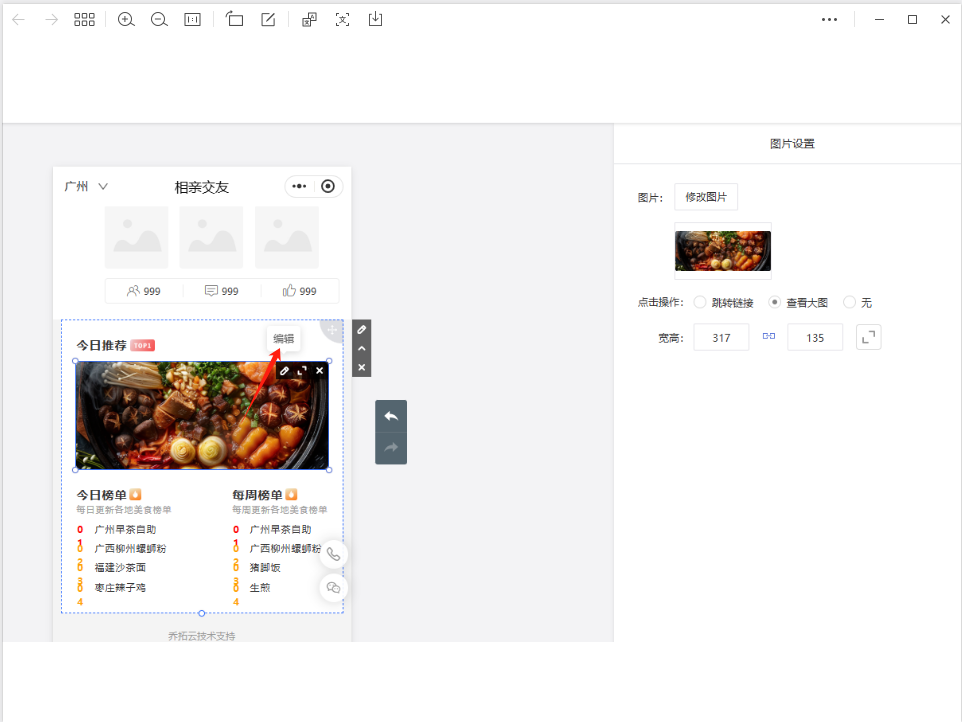
Task: Click the phone contact floating icon
Action: (x=333, y=555)
